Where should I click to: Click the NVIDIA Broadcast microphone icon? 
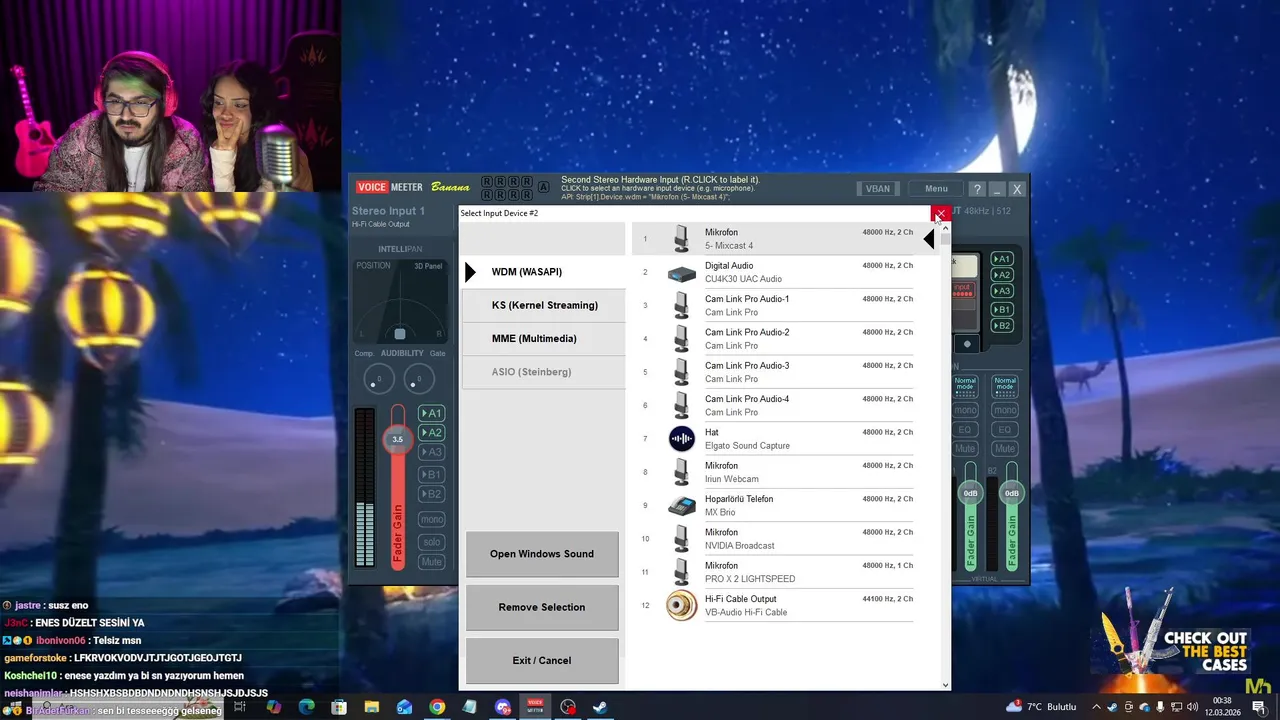coord(682,538)
